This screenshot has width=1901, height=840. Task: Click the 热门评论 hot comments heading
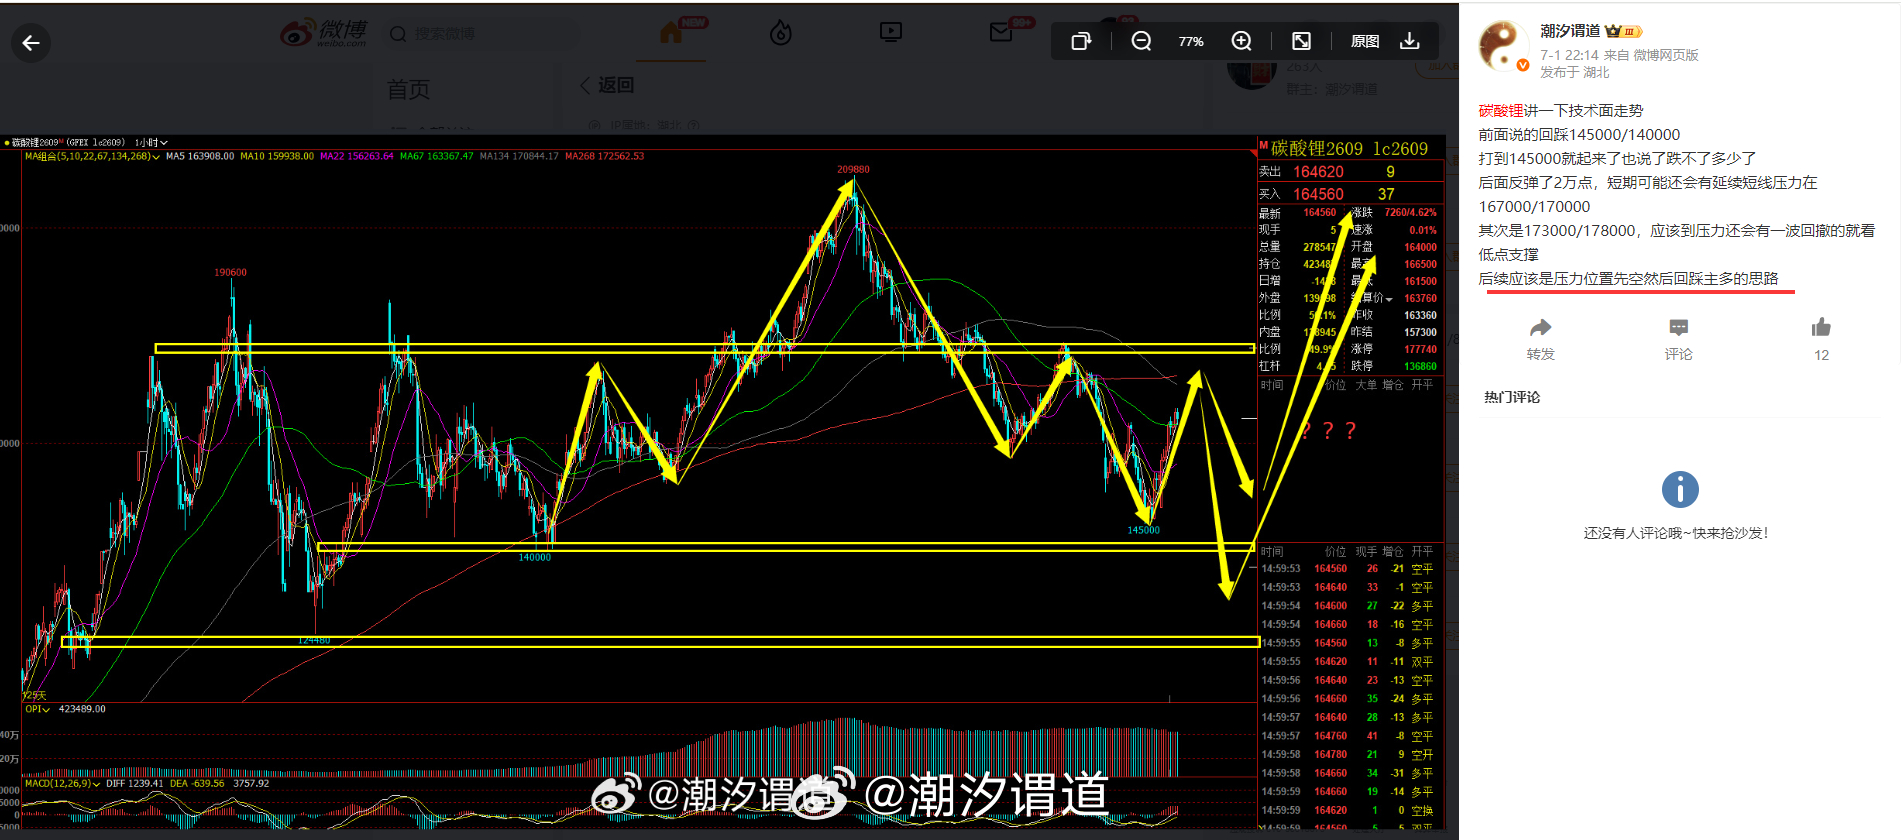pyautogui.click(x=1512, y=397)
